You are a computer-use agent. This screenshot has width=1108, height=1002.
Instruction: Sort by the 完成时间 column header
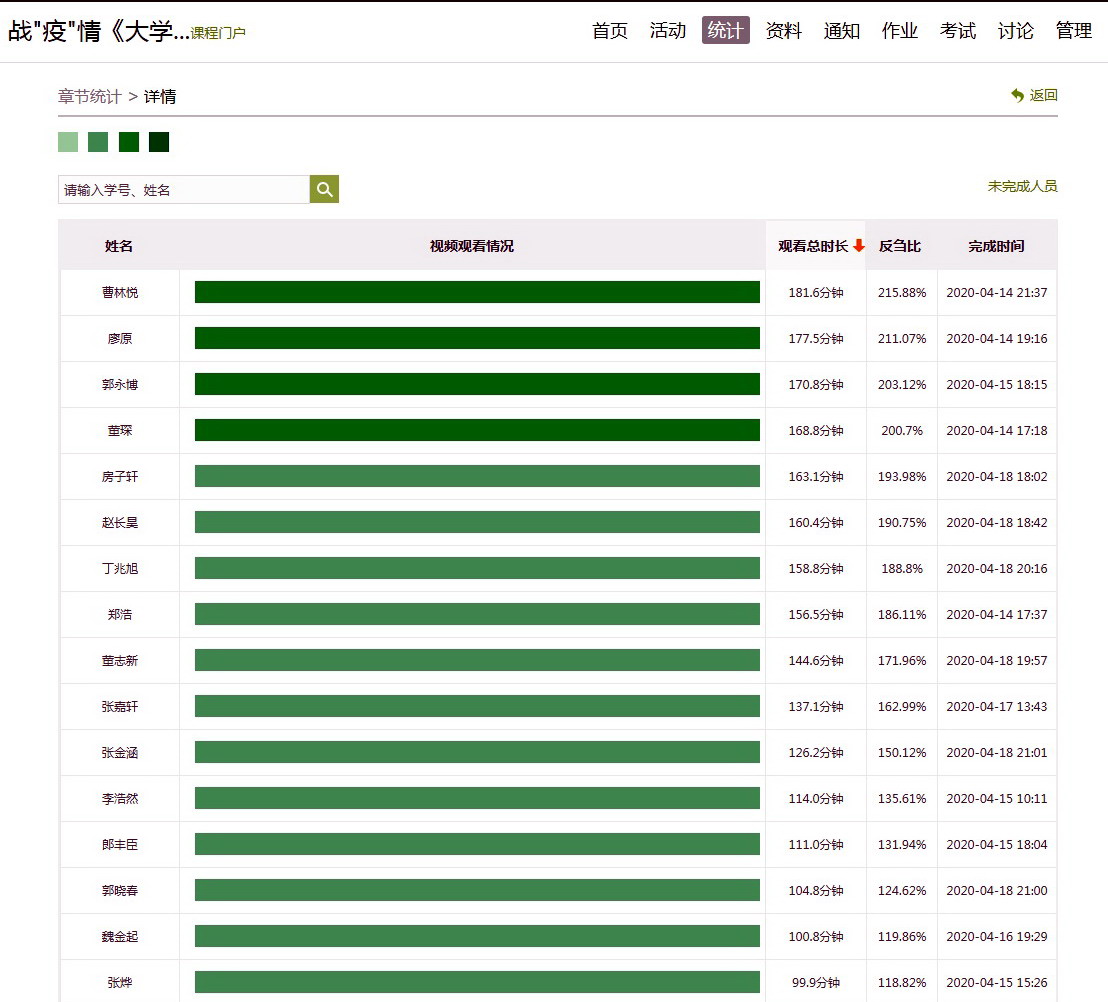point(996,246)
